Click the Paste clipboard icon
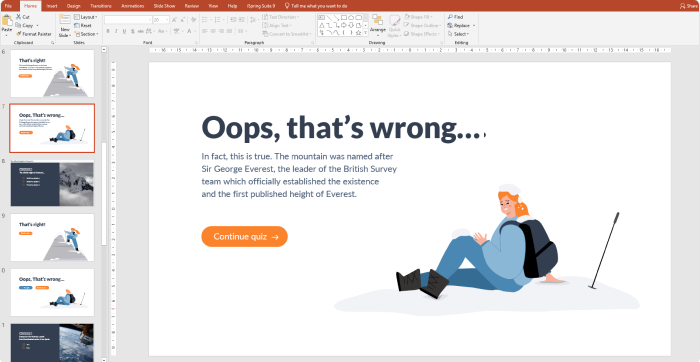This screenshot has height=362, width=700. point(7,20)
